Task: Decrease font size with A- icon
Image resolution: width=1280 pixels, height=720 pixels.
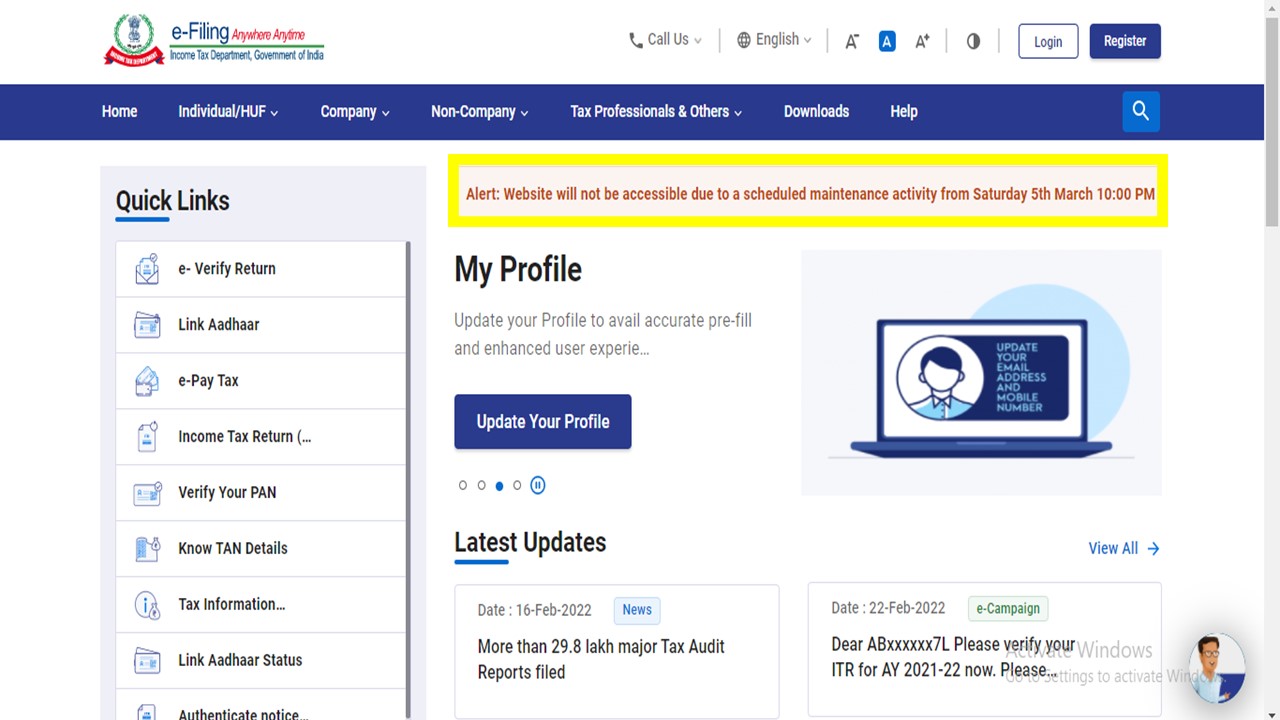Action: pos(852,41)
